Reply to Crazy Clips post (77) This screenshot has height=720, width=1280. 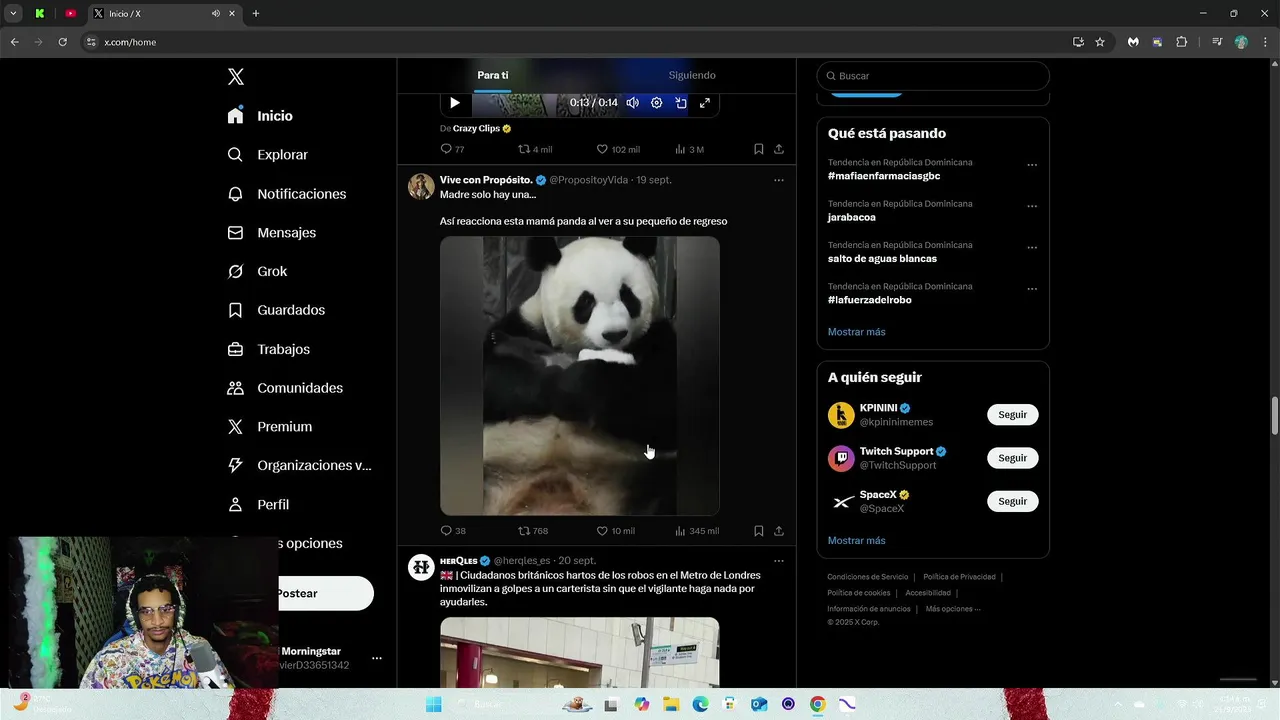coord(452,149)
